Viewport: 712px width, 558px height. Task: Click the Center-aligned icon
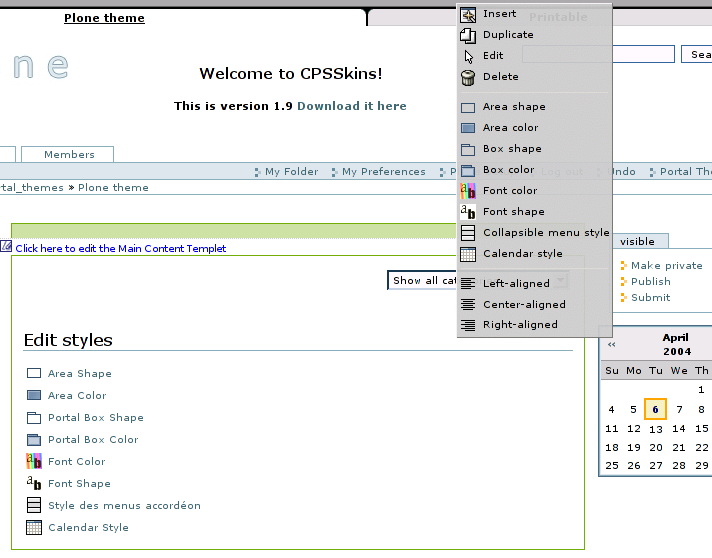(468, 304)
